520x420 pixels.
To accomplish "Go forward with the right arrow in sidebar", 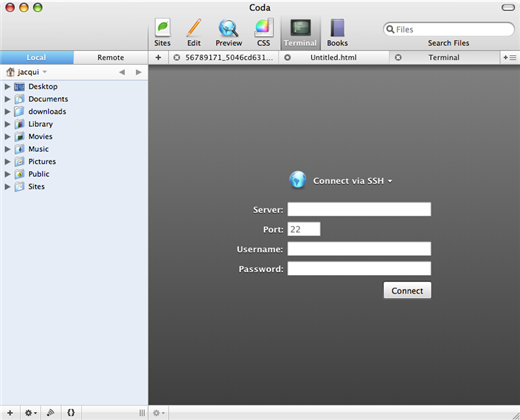I will click(139, 72).
